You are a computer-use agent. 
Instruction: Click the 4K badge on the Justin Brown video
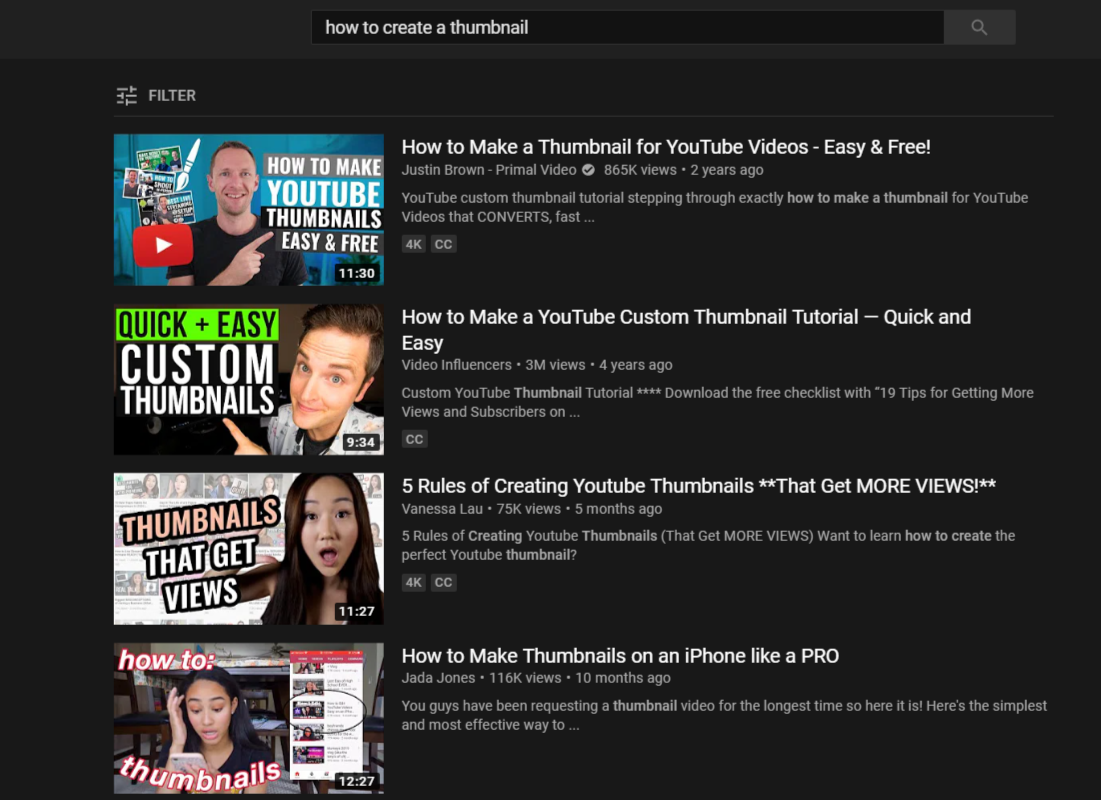(x=414, y=244)
